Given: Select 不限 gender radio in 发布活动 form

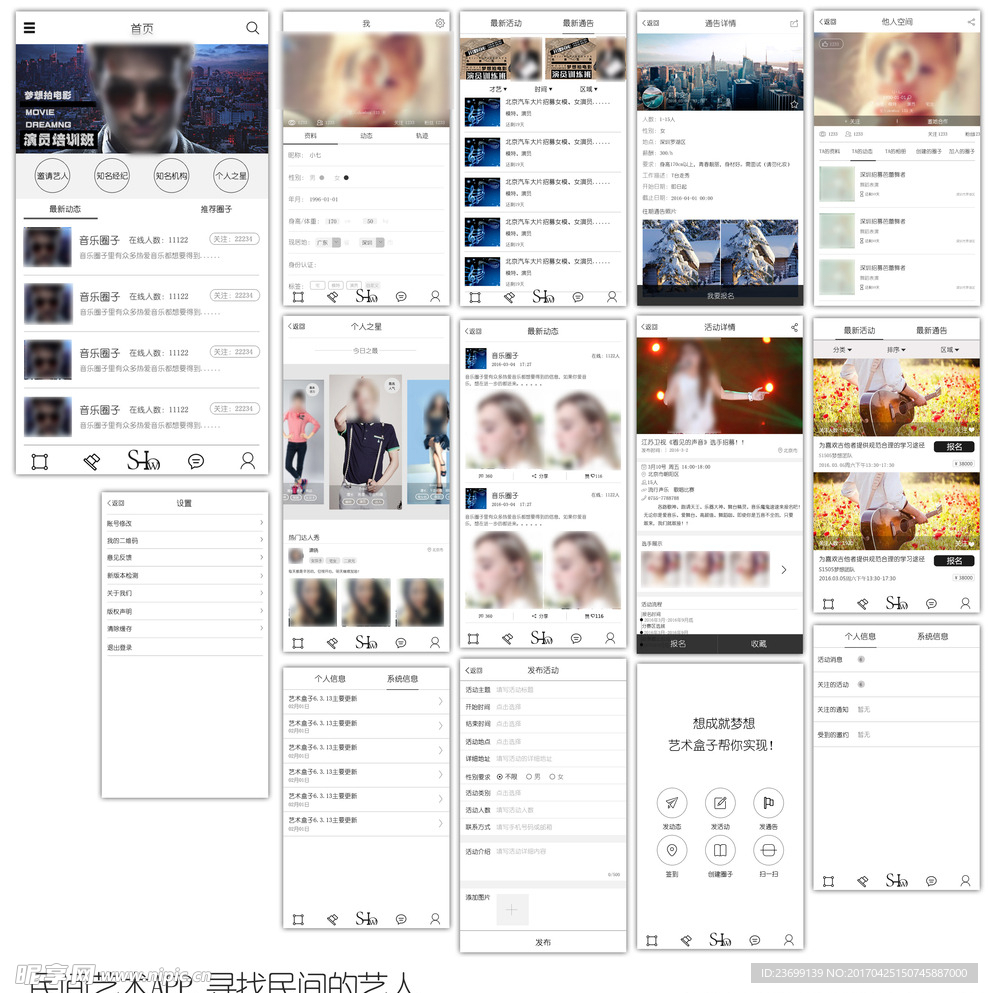Looking at the screenshot, I should 500,776.
